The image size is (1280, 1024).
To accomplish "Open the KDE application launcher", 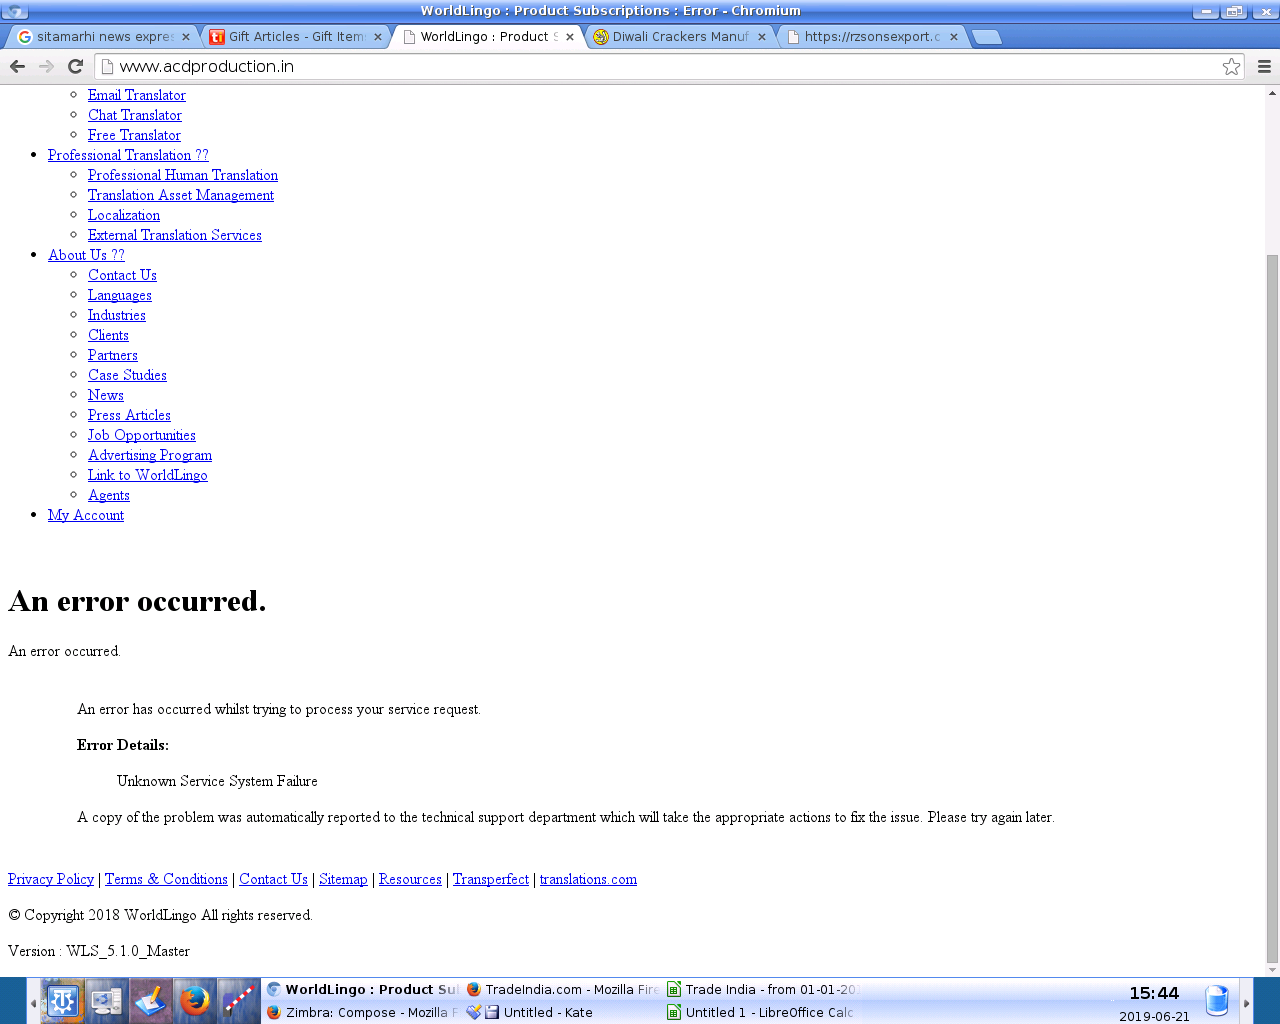I will click(62, 1000).
